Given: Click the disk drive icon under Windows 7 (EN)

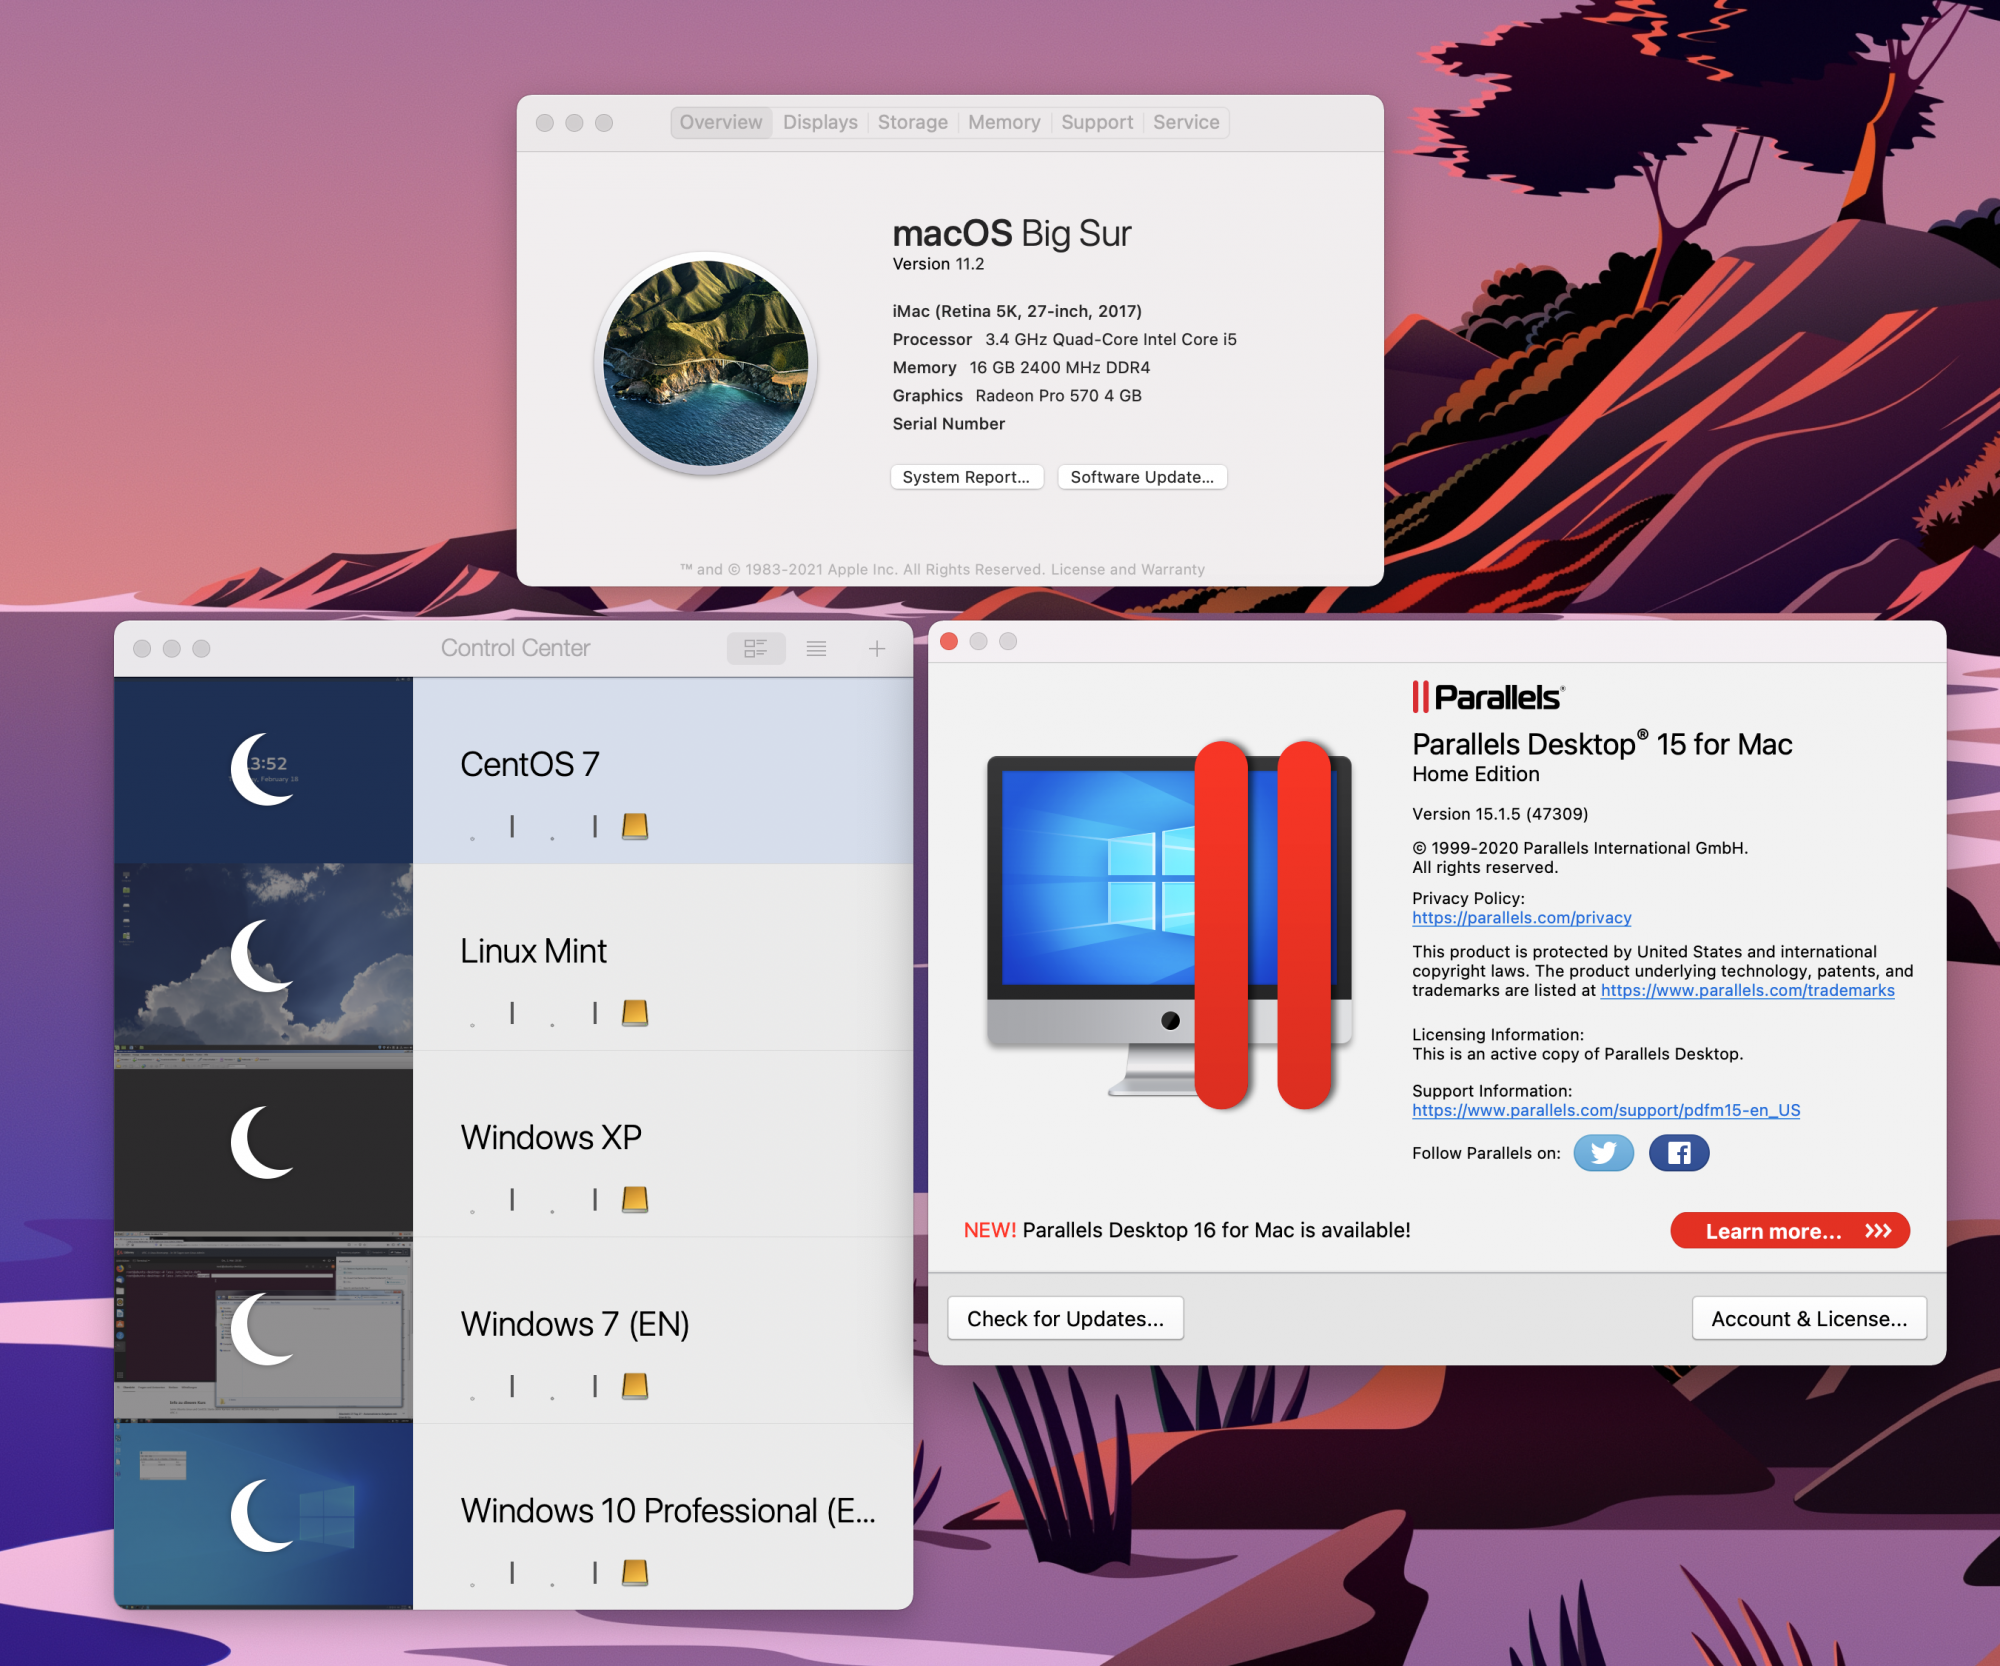Looking at the screenshot, I should tap(635, 1386).
